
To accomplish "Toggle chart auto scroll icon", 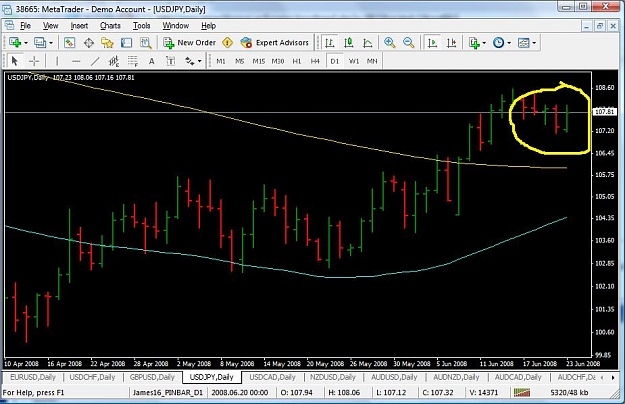I will click(x=432, y=43).
